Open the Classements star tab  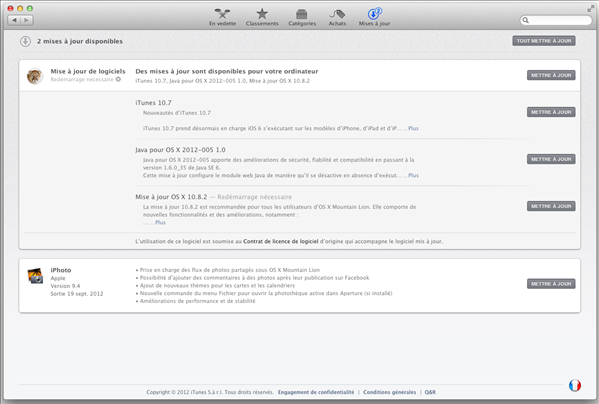[x=262, y=17]
